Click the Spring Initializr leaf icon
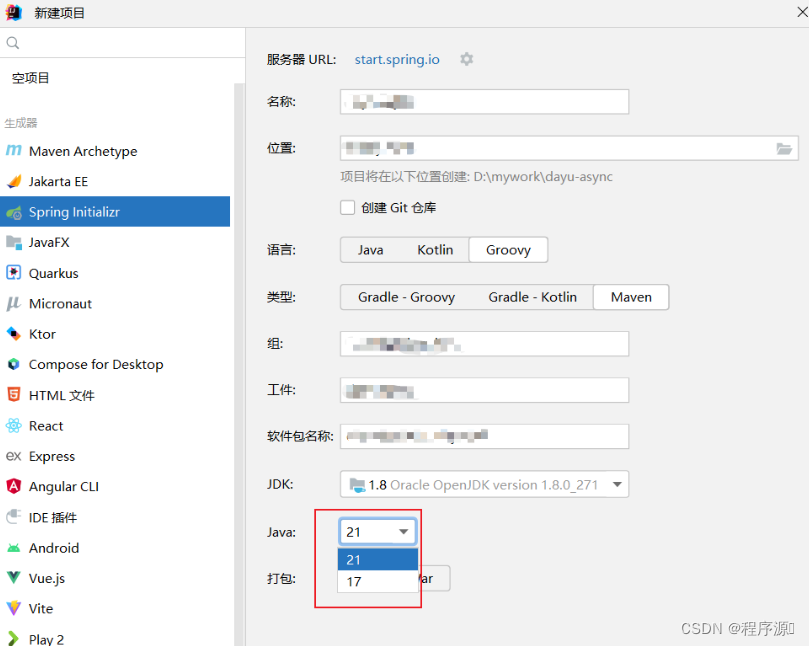Viewport: 809px width, 646px height. click(14, 212)
